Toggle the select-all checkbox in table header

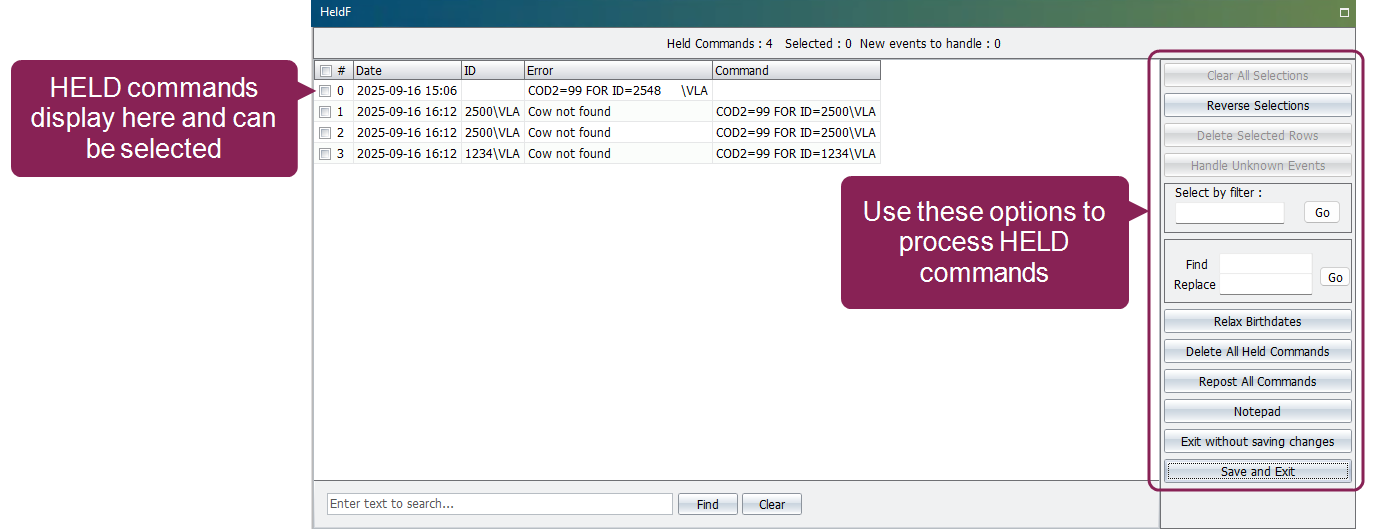click(325, 71)
